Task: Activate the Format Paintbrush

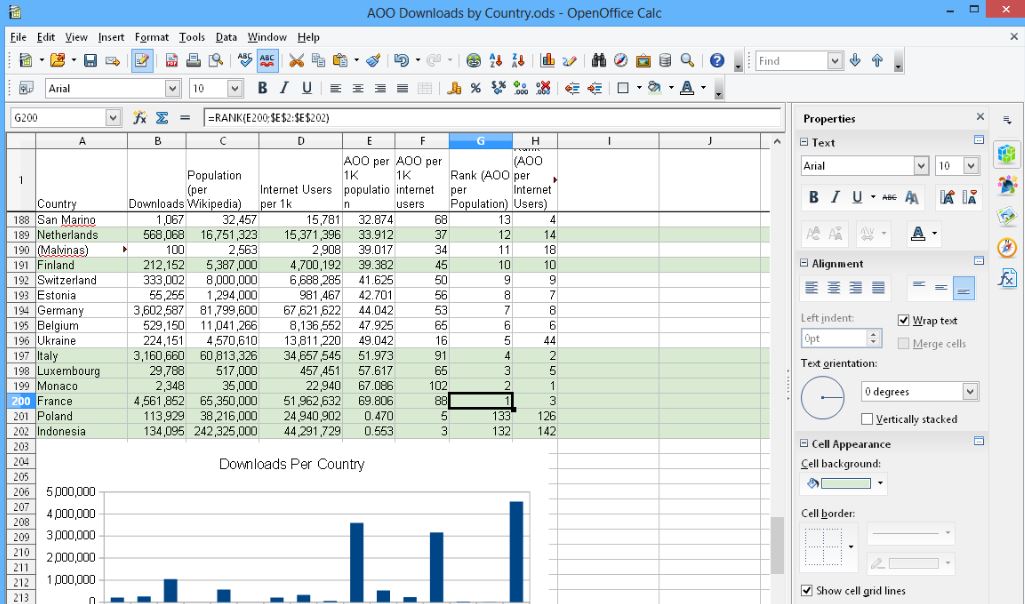Action: pyautogui.click(x=373, y=61)
